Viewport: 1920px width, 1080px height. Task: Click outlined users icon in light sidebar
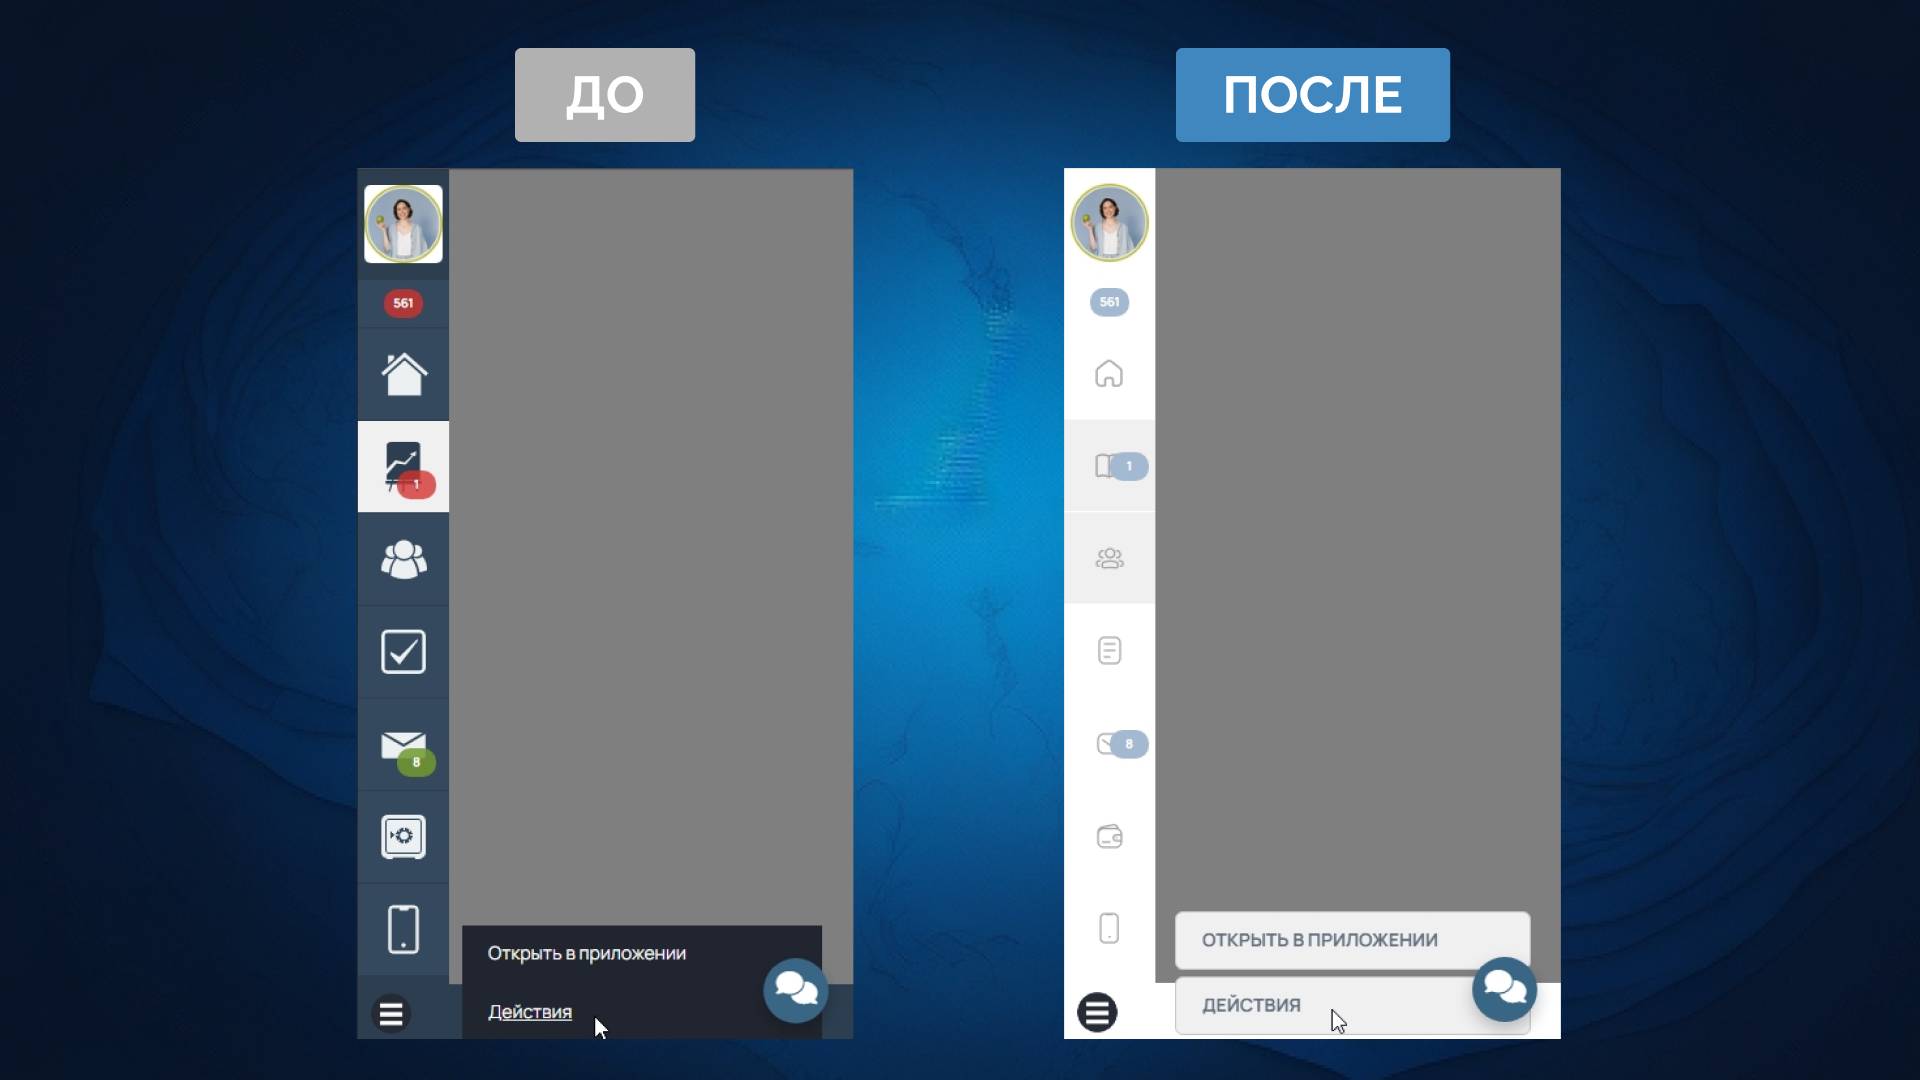point(1109,558)
